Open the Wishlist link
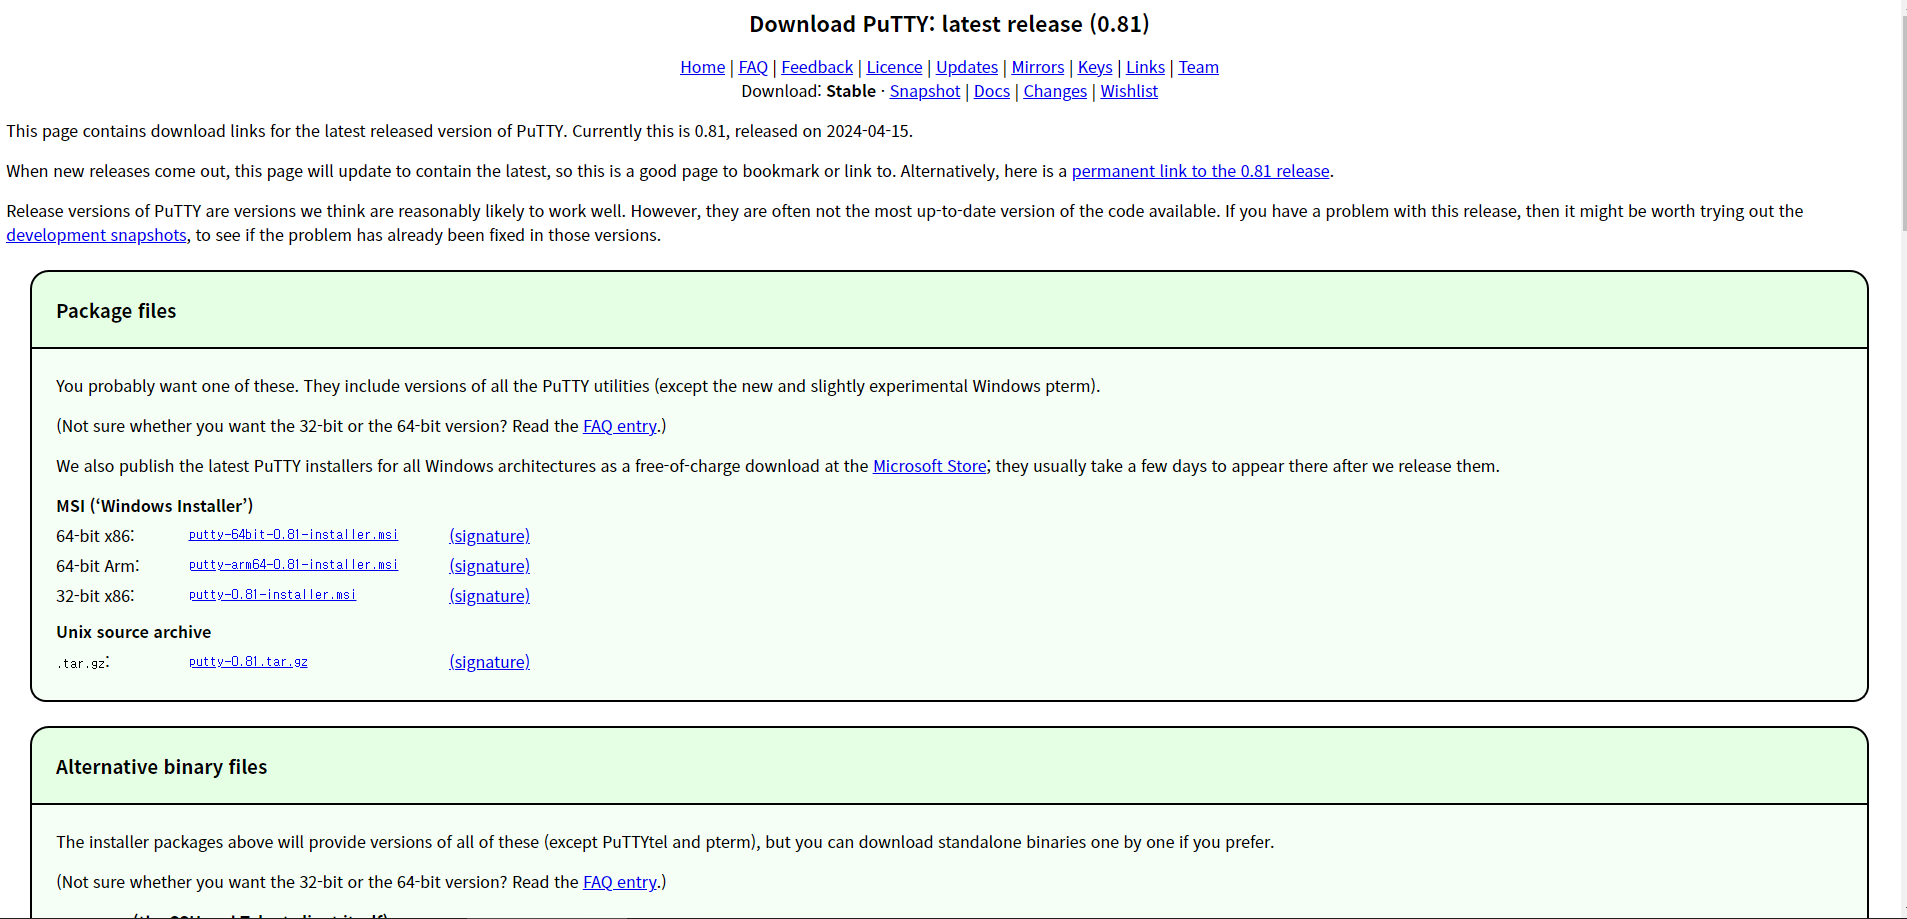This screenshot has width=1907, height=919. coord(1129,91)
